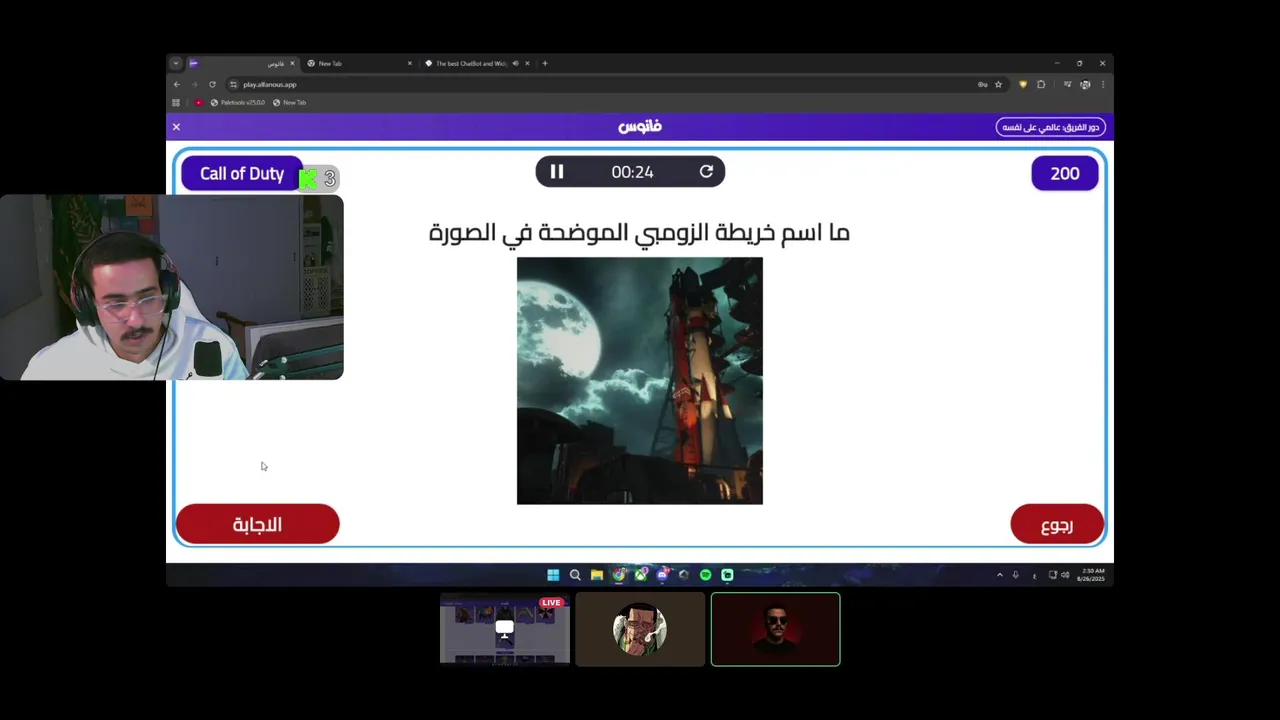Switch to the New Tab browser tab
This screenshot has height=720, width=1280.
pyautogui.click(x=359, y=63)
